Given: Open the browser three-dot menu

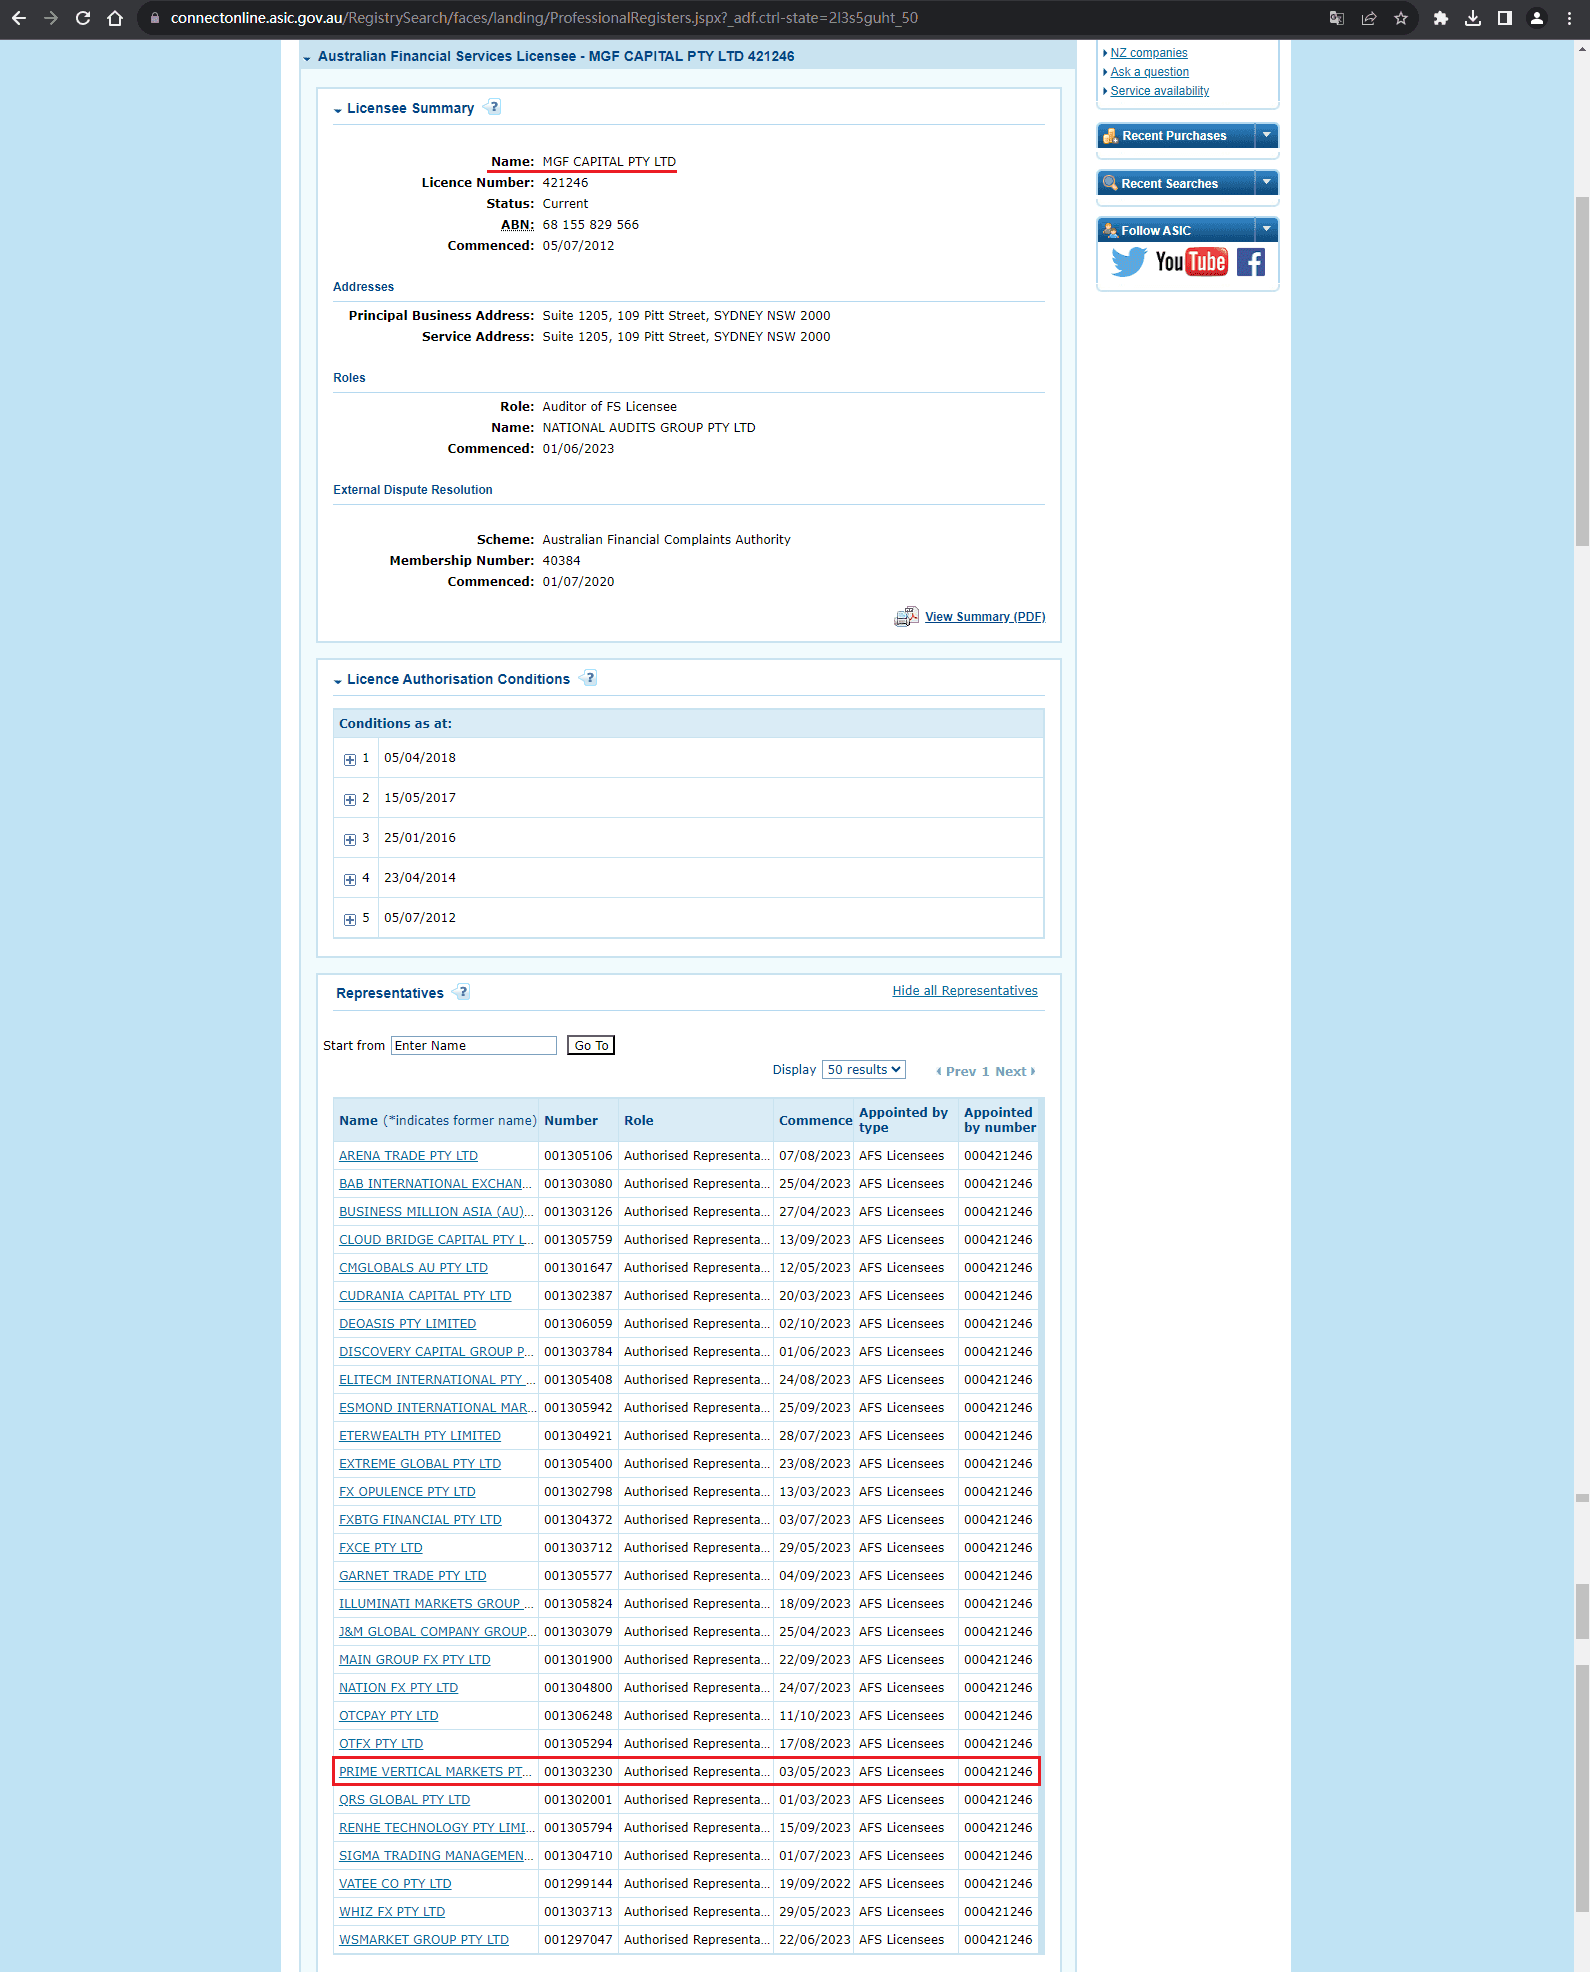Looking at the screenshot, I should pos(1569,18).
